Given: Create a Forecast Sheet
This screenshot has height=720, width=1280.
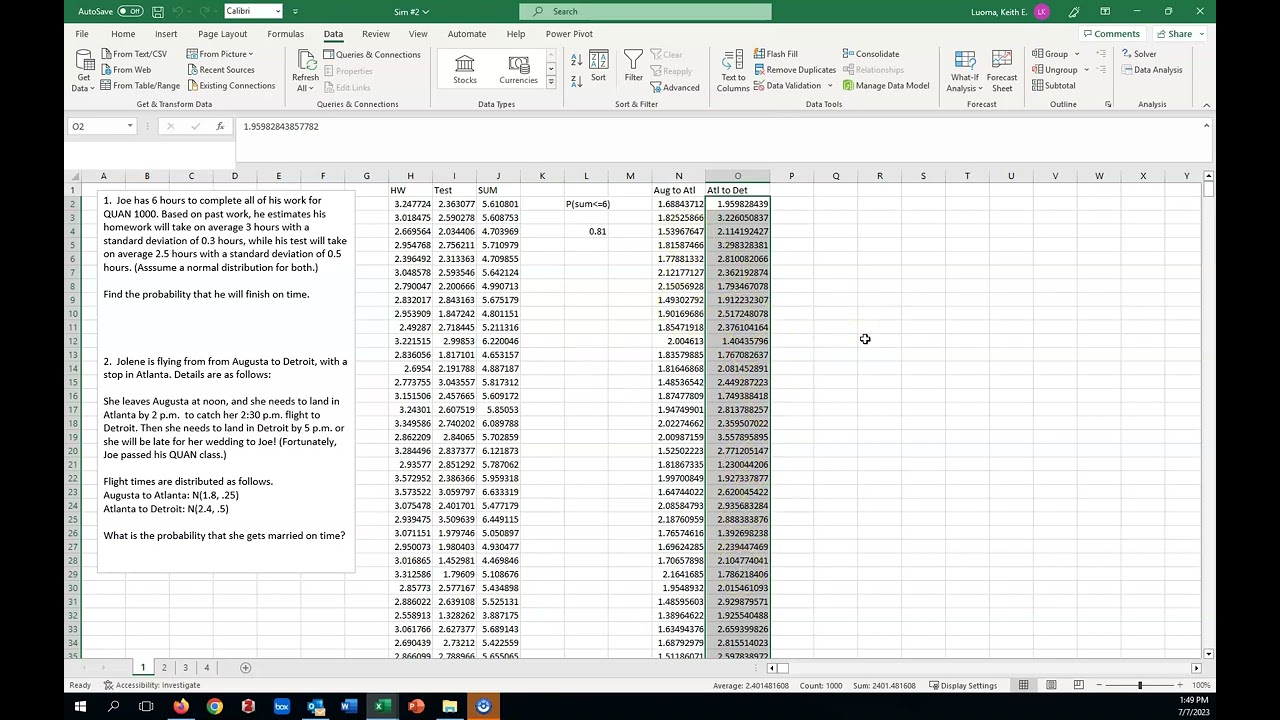Looking at the screenshot, I should (1002, 70).
